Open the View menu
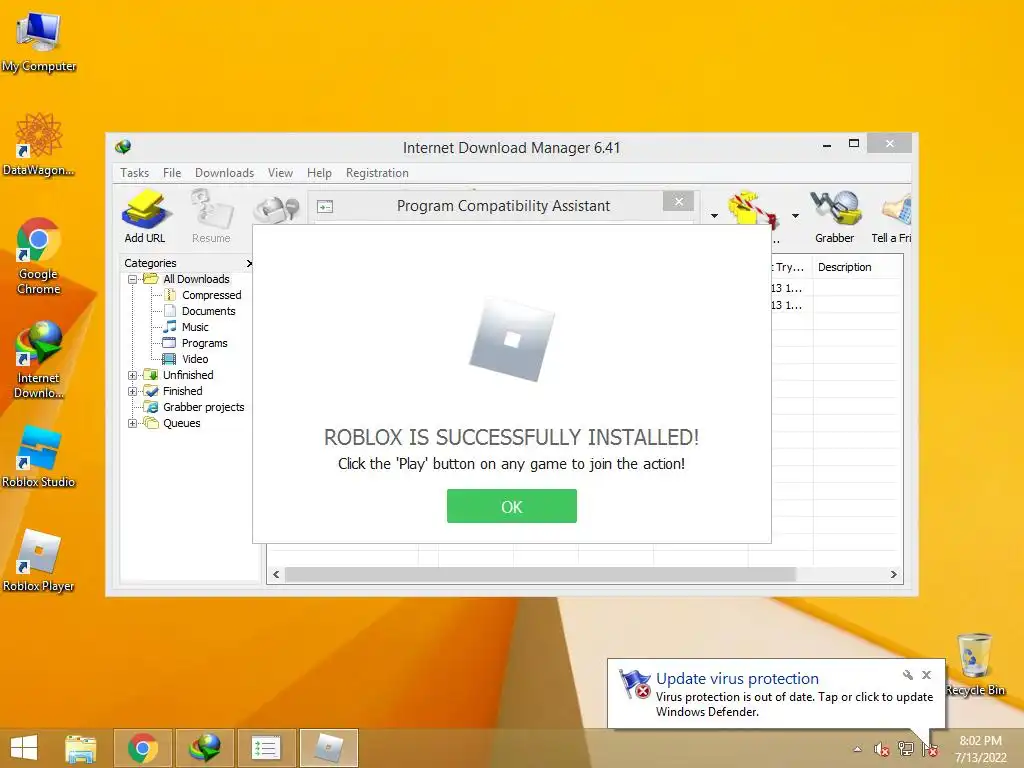 [x=280, y=173]
